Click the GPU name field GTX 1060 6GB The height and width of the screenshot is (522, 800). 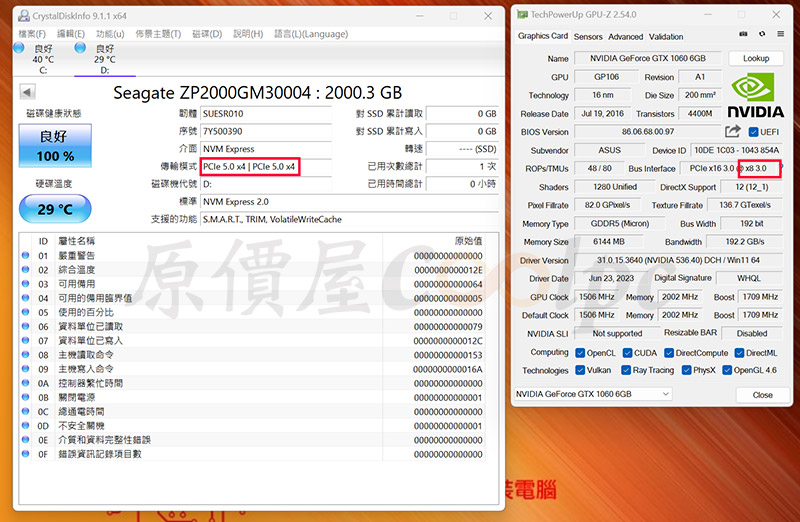[648, 58]
